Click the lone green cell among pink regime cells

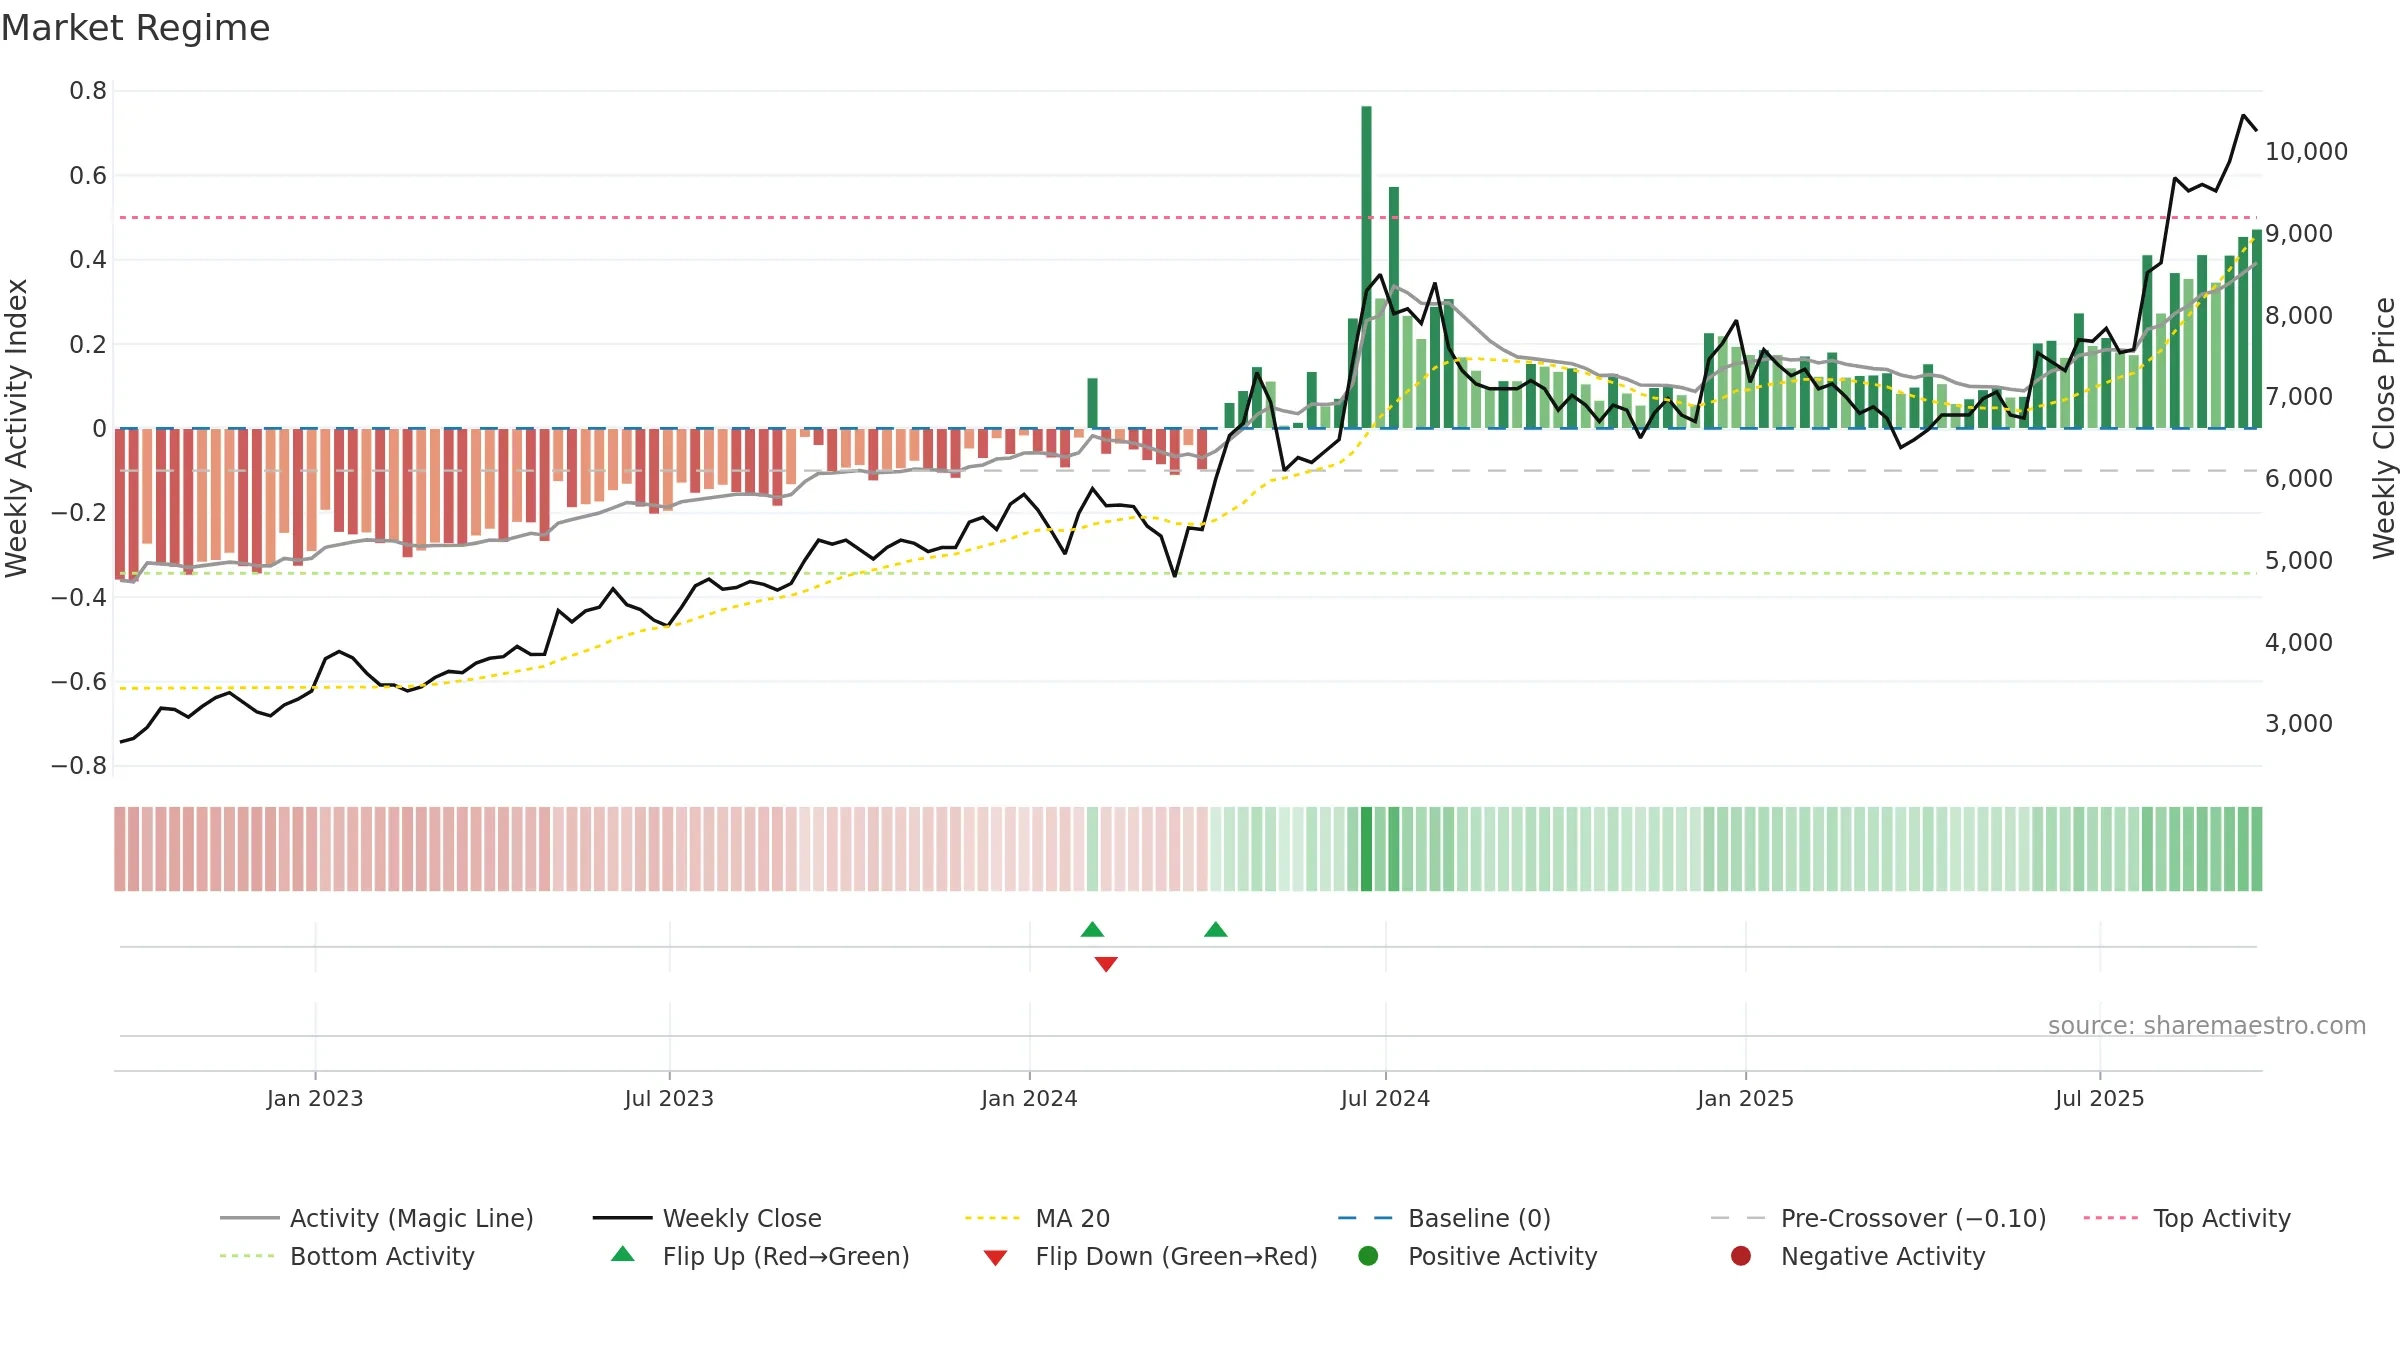(x=1092, y=849)
